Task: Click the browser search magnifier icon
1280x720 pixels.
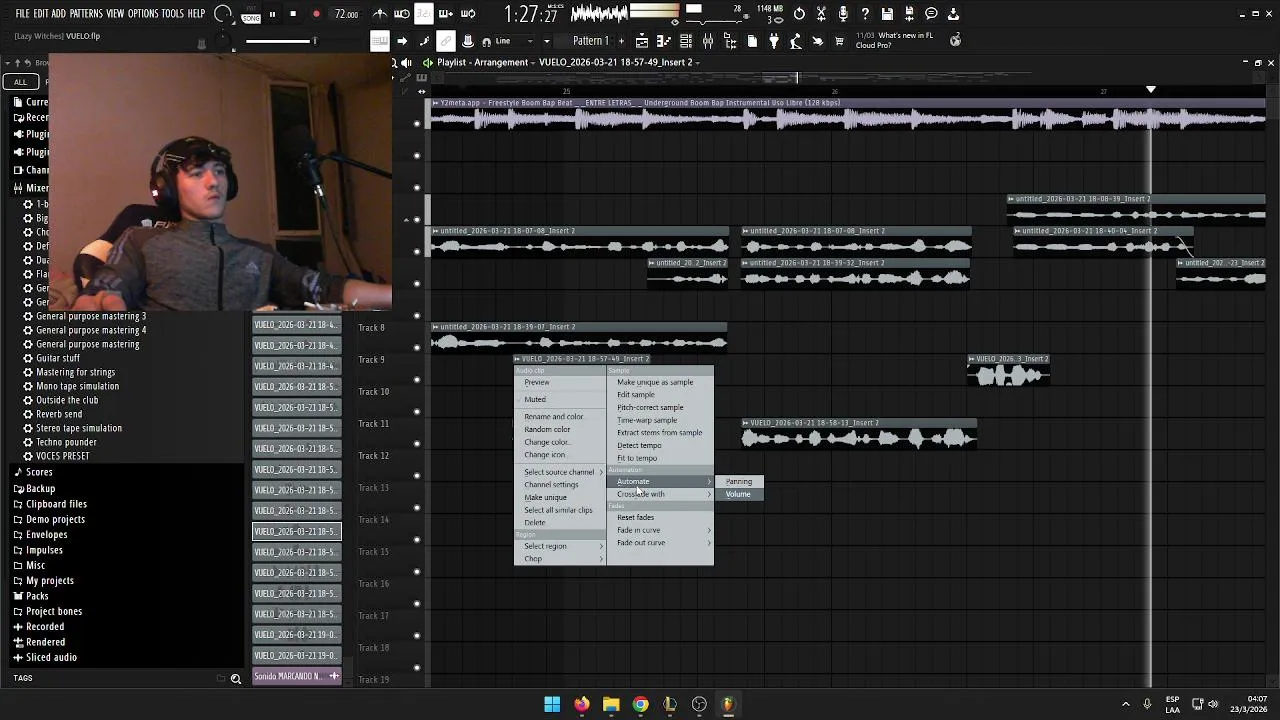Action: point(236,679)
